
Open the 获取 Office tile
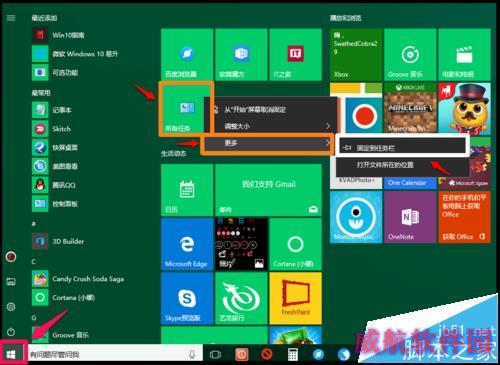click(x=464, y=217)
